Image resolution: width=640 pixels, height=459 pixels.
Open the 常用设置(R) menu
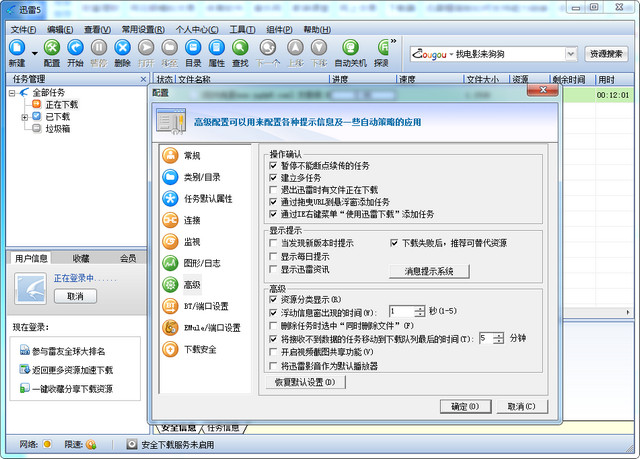(143, 29)
